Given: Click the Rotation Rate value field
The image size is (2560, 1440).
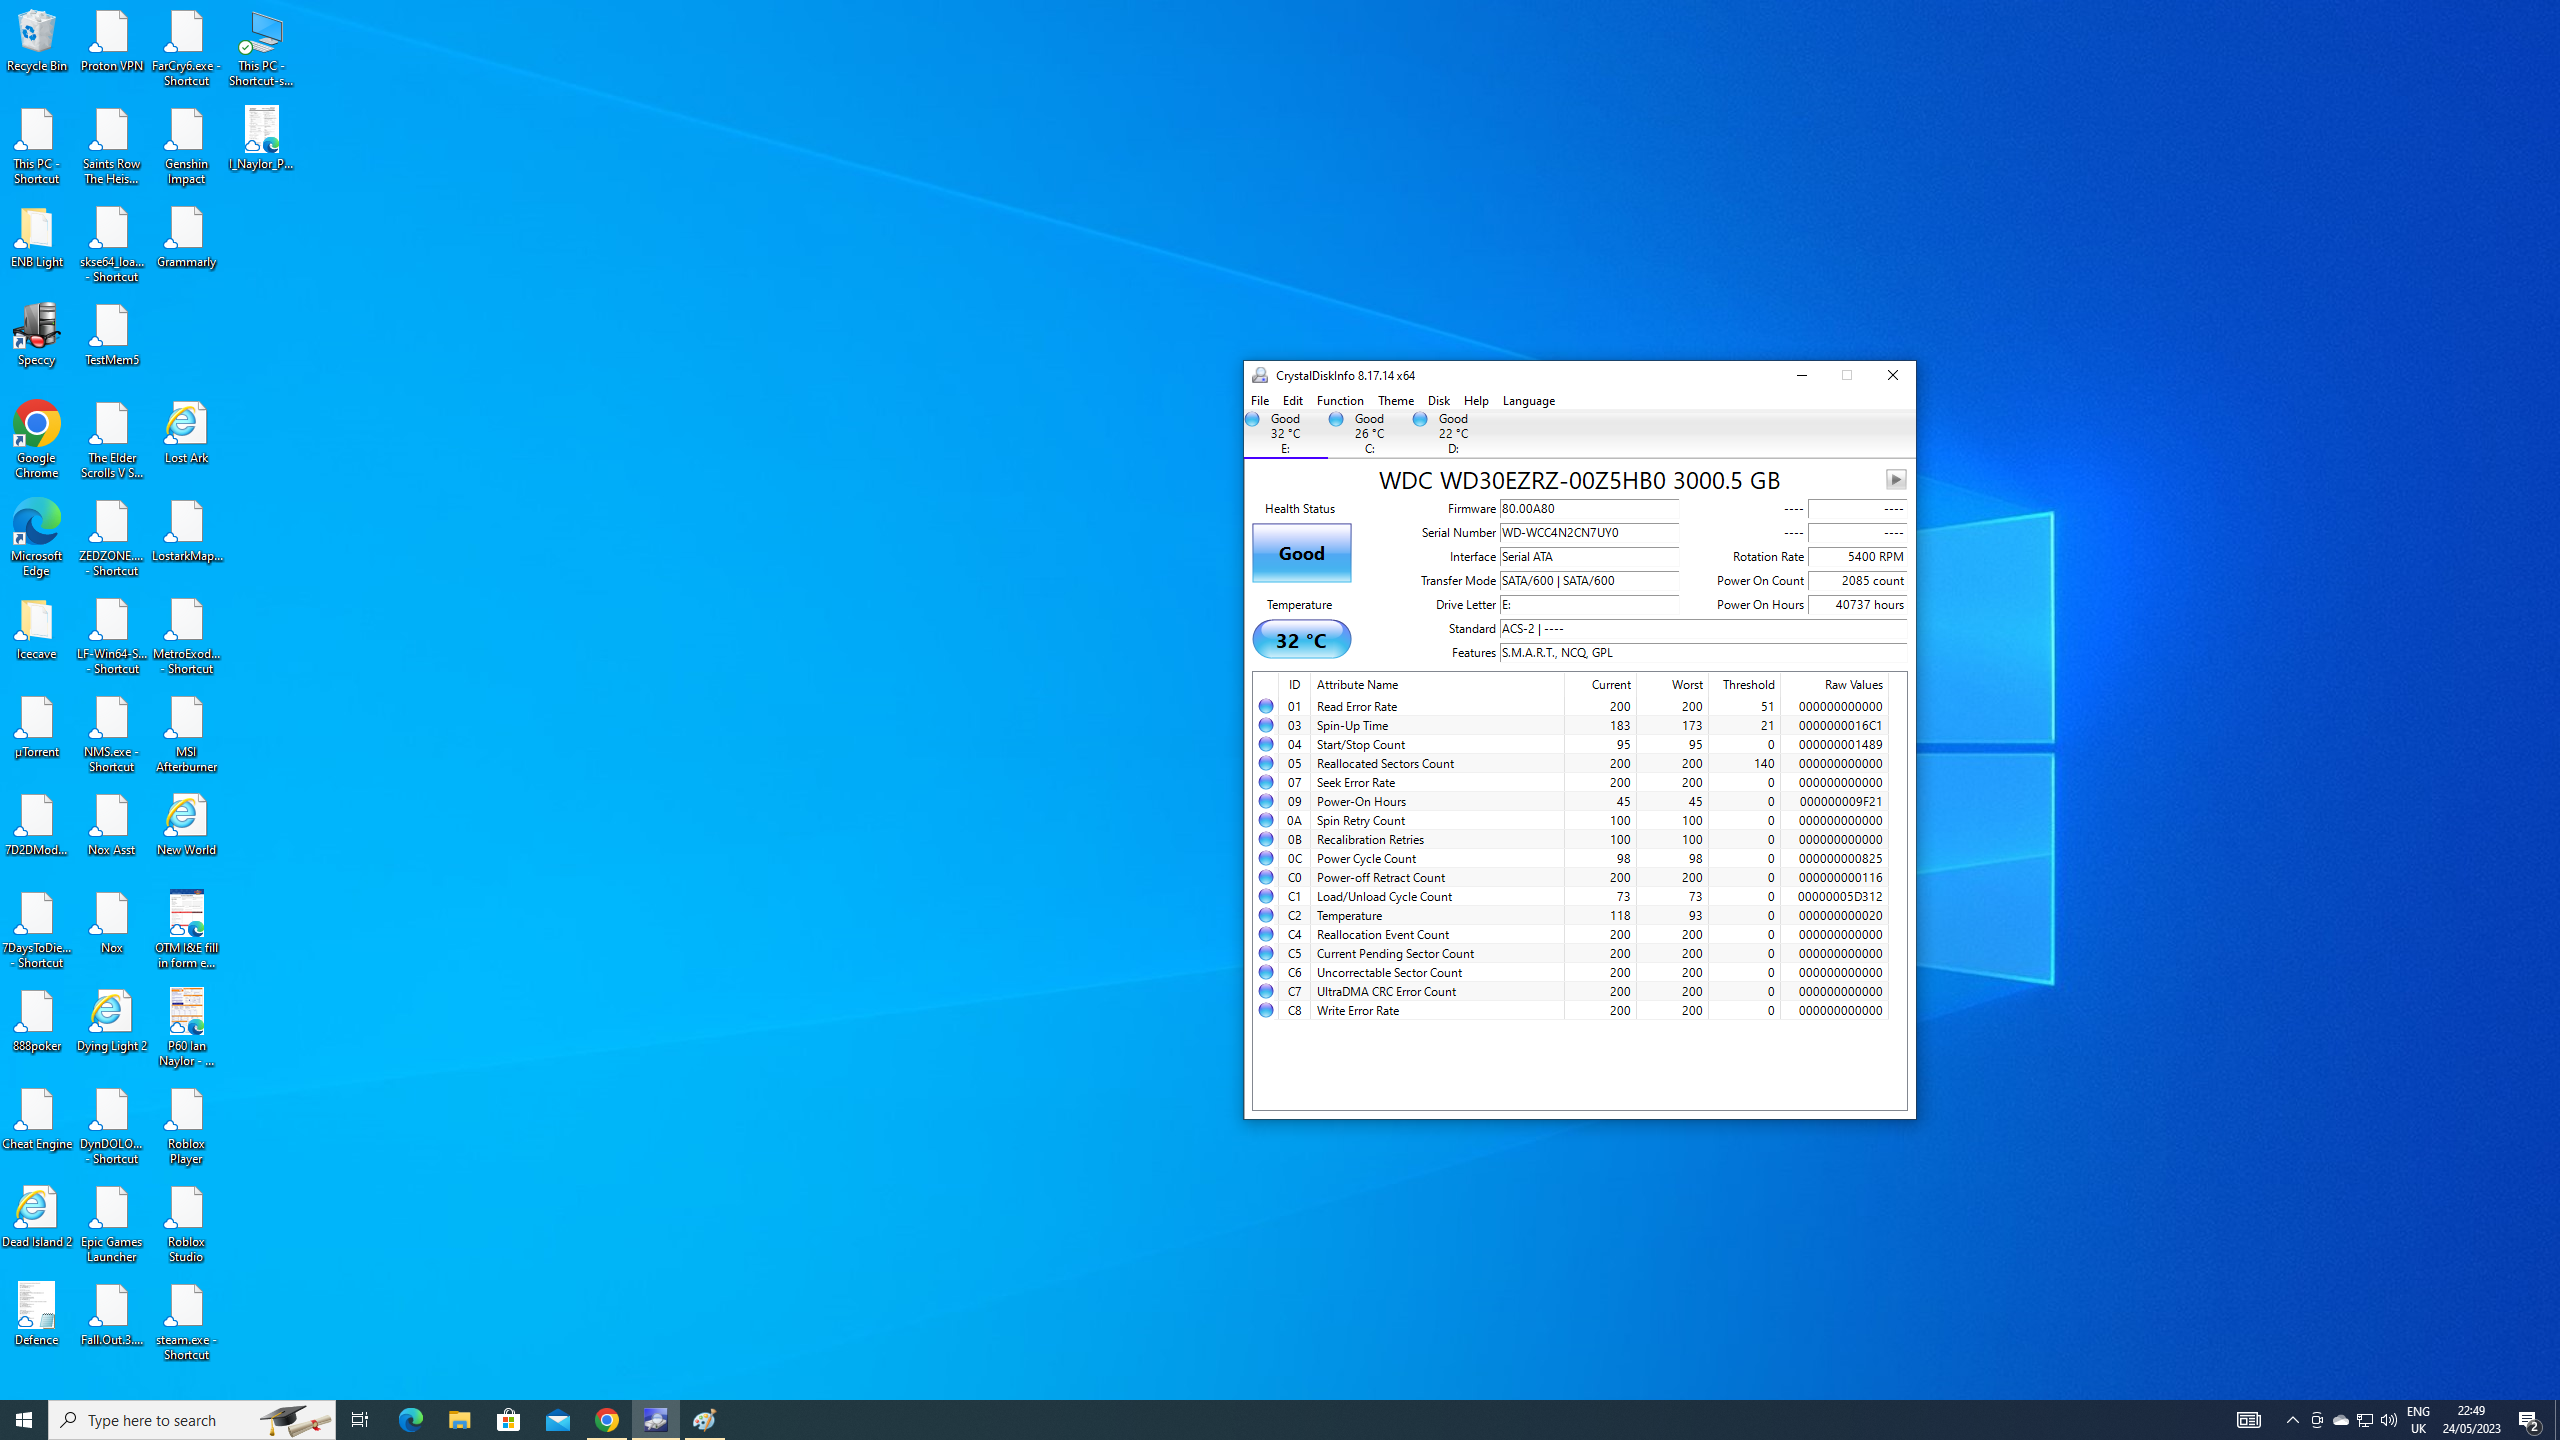Looking at the screenshot, I should 1857,557.
